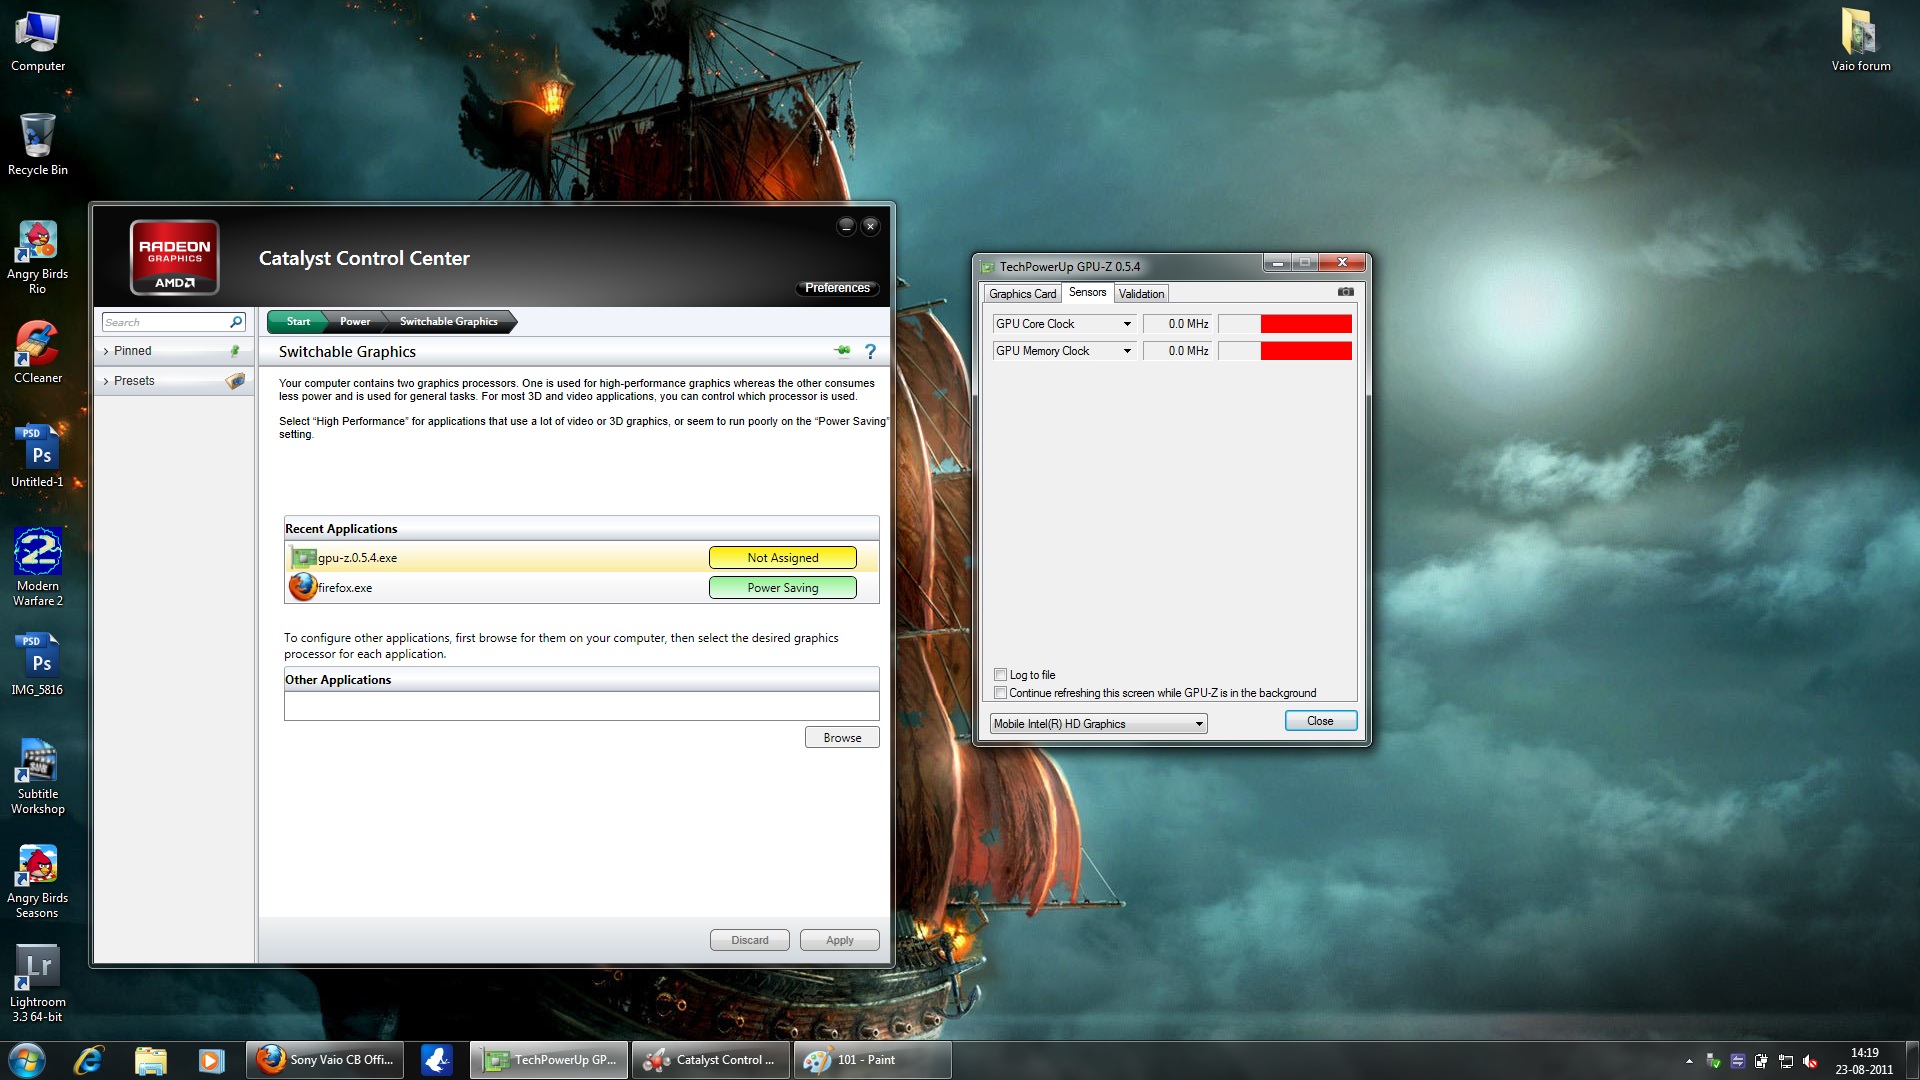Go to the Power breadcrumb in Catalyst
Viewport: 1920px width, 1080px height.
(x=355, y=321)
